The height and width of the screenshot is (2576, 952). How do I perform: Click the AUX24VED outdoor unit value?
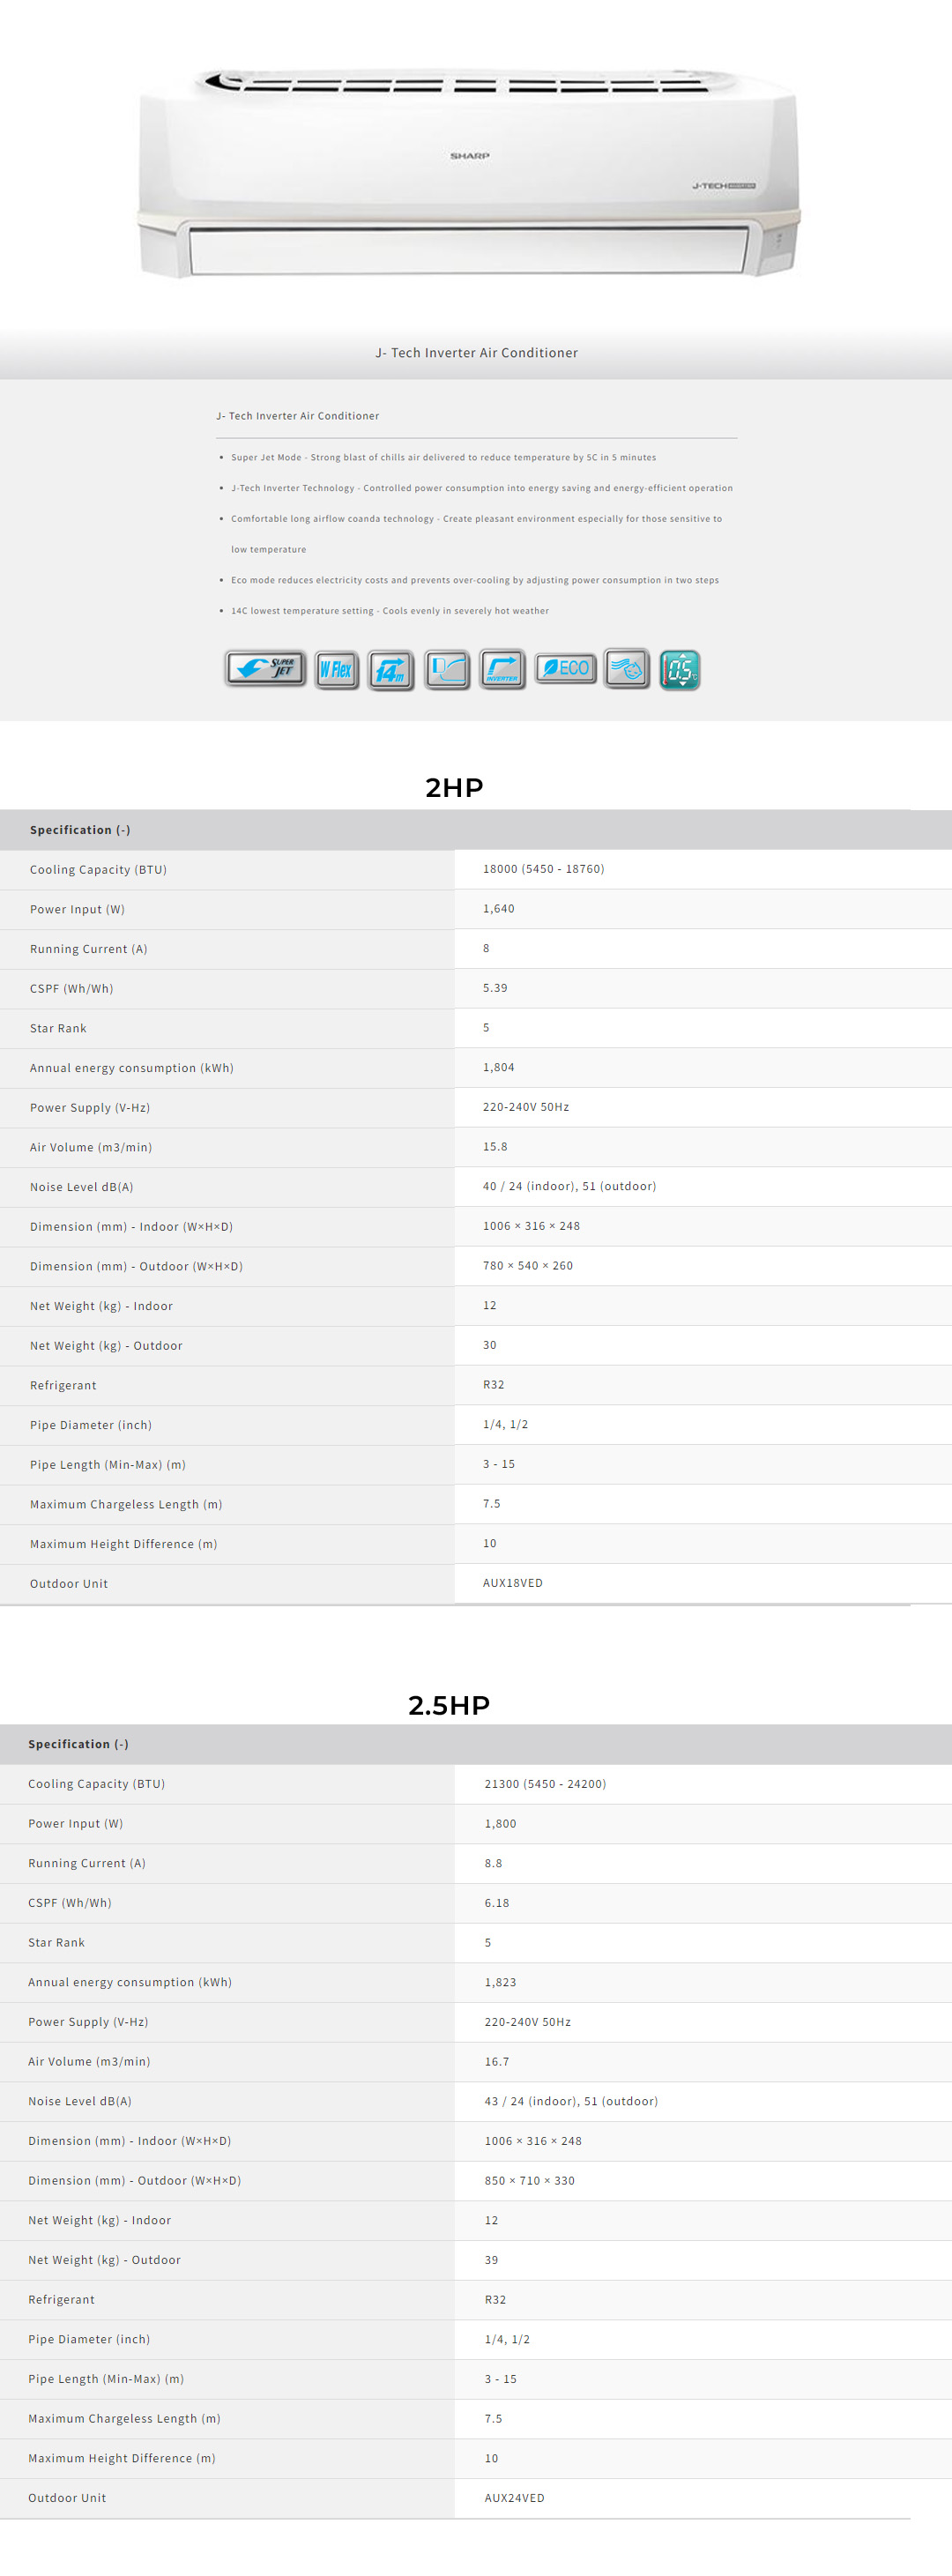[515, 2497]
